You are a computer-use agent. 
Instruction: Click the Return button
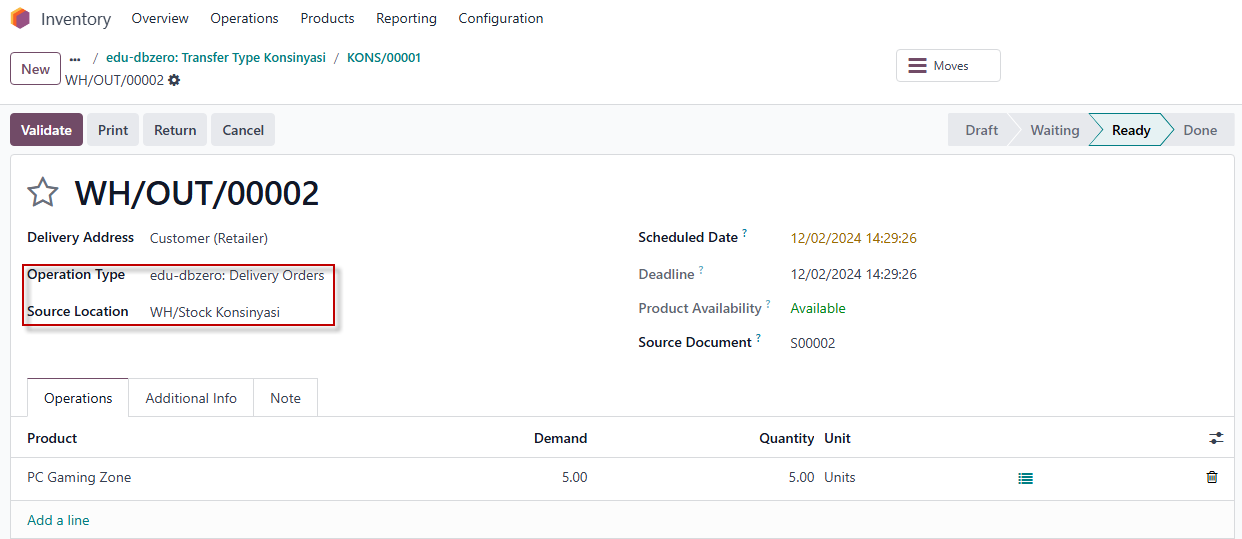click(175, 130)
